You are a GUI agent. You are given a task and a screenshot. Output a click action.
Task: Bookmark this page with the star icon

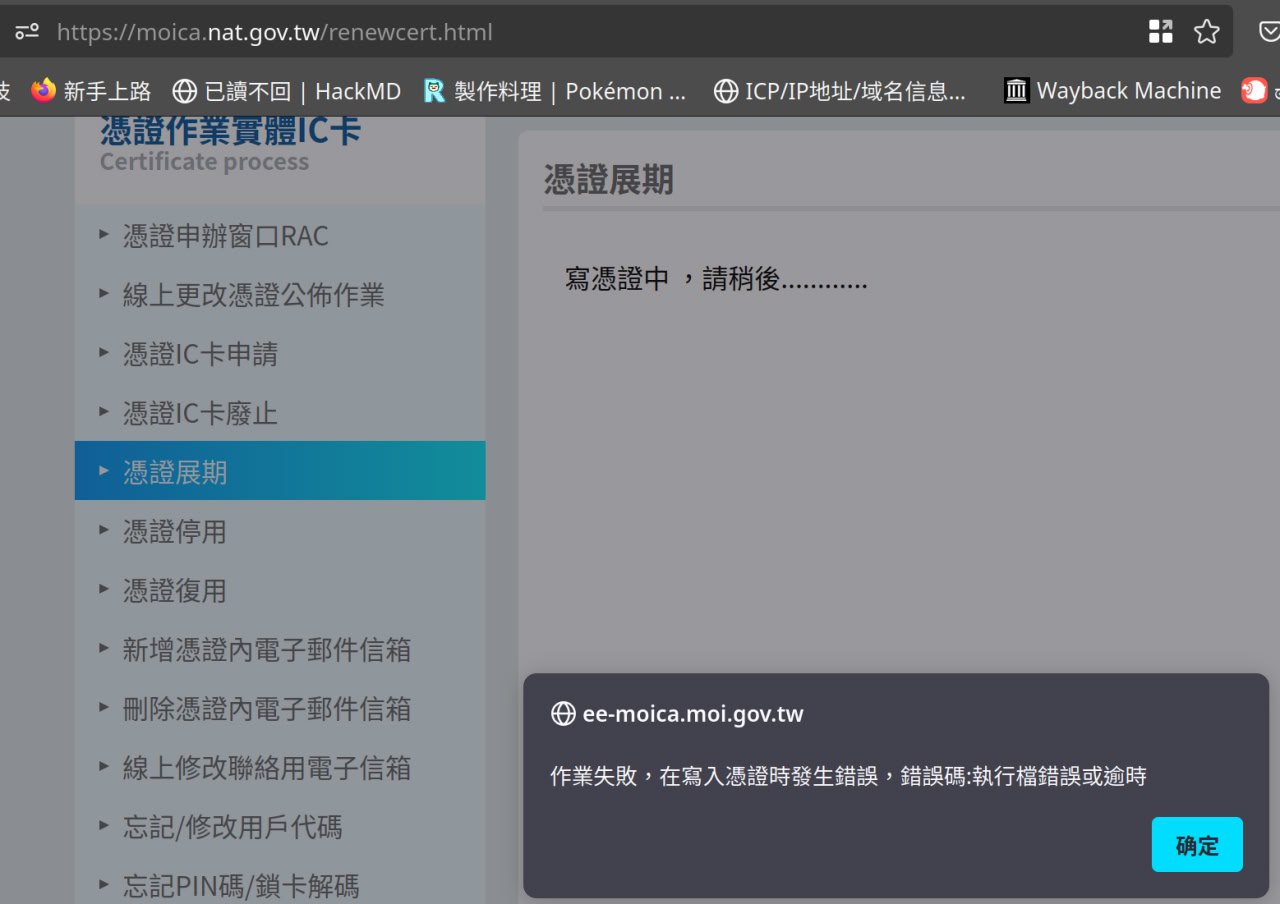pos(1207,32)
